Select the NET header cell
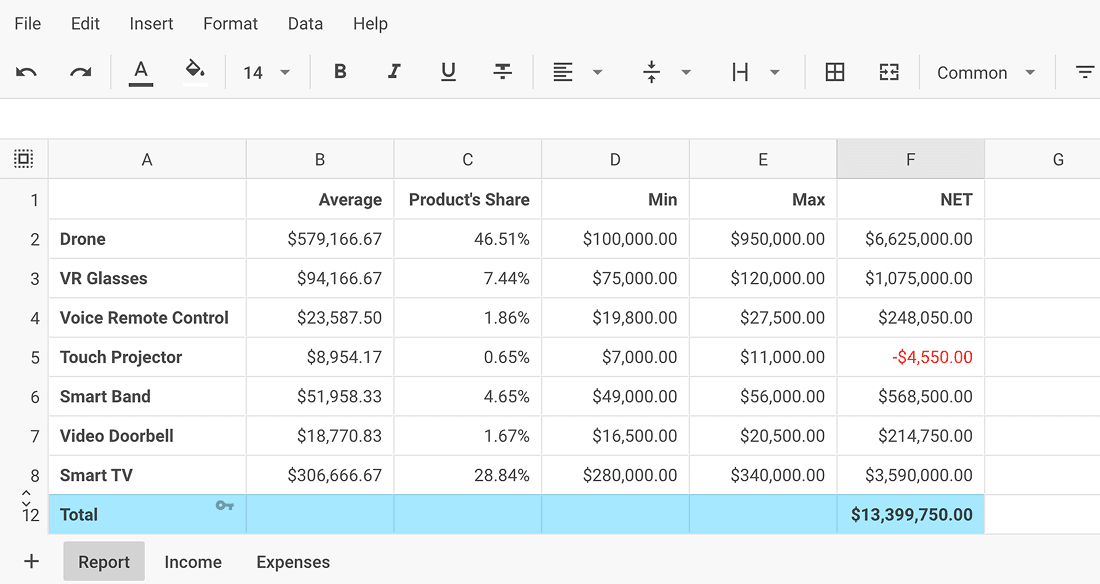Image resolution: width=1100 pixels, height=584 pixels. pos(911,200)
